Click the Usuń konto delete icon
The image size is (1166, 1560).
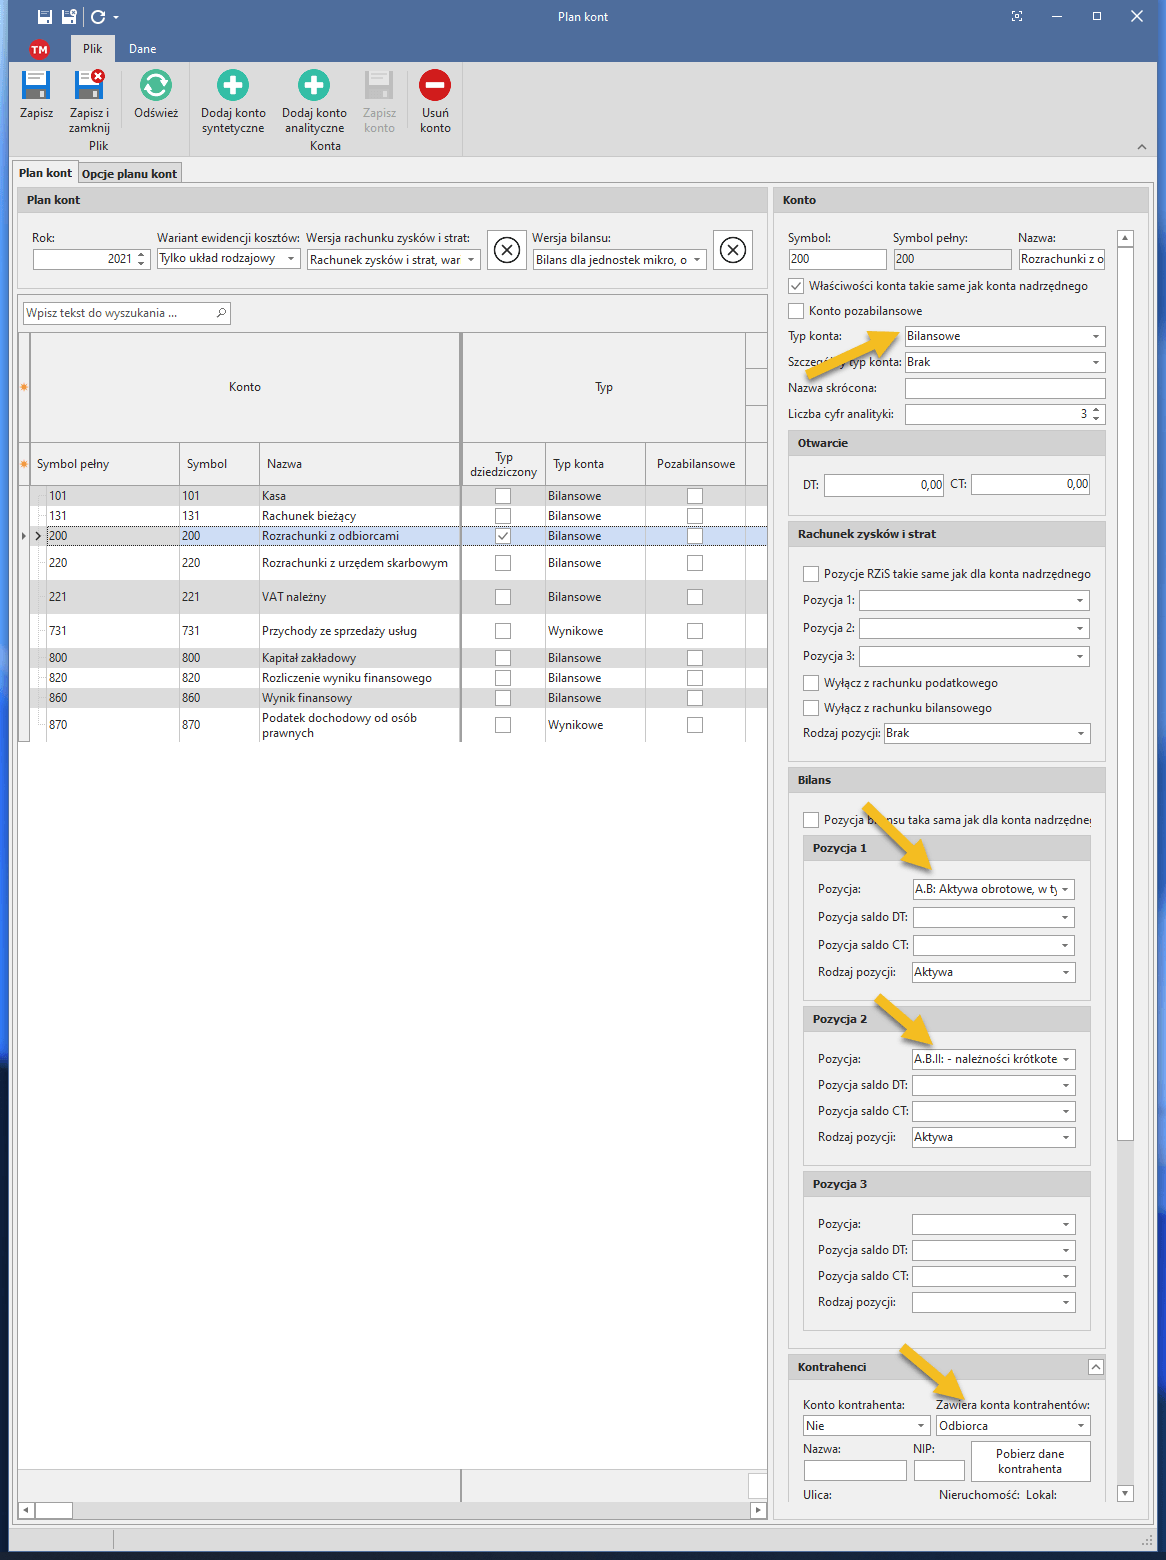[x=435, y=86]
